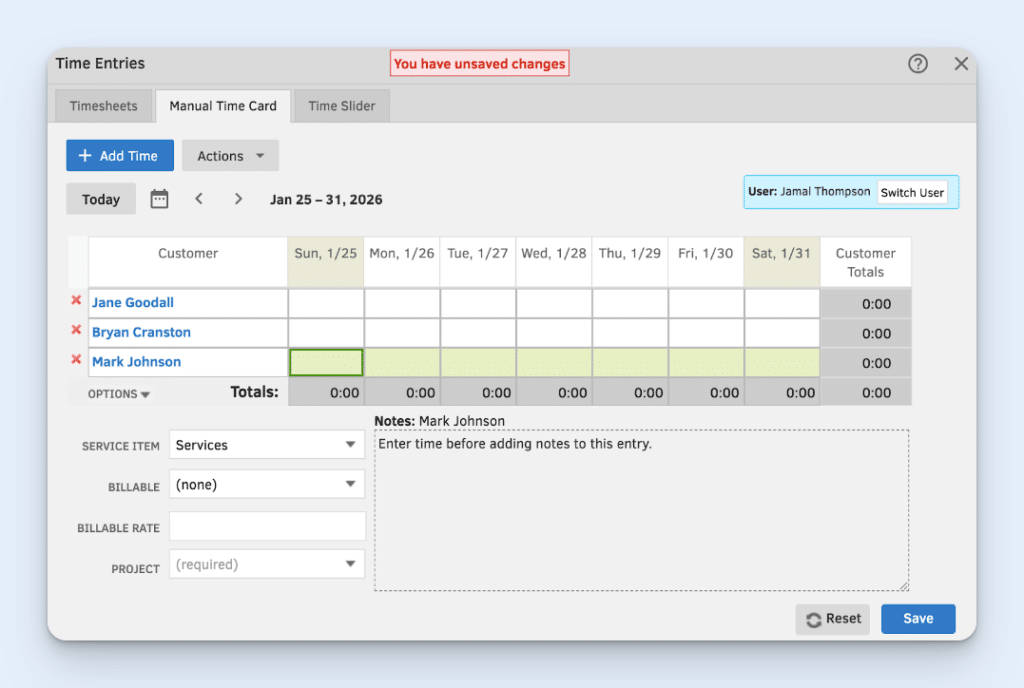Click the plus icon on Add Time

coord(87,155)
